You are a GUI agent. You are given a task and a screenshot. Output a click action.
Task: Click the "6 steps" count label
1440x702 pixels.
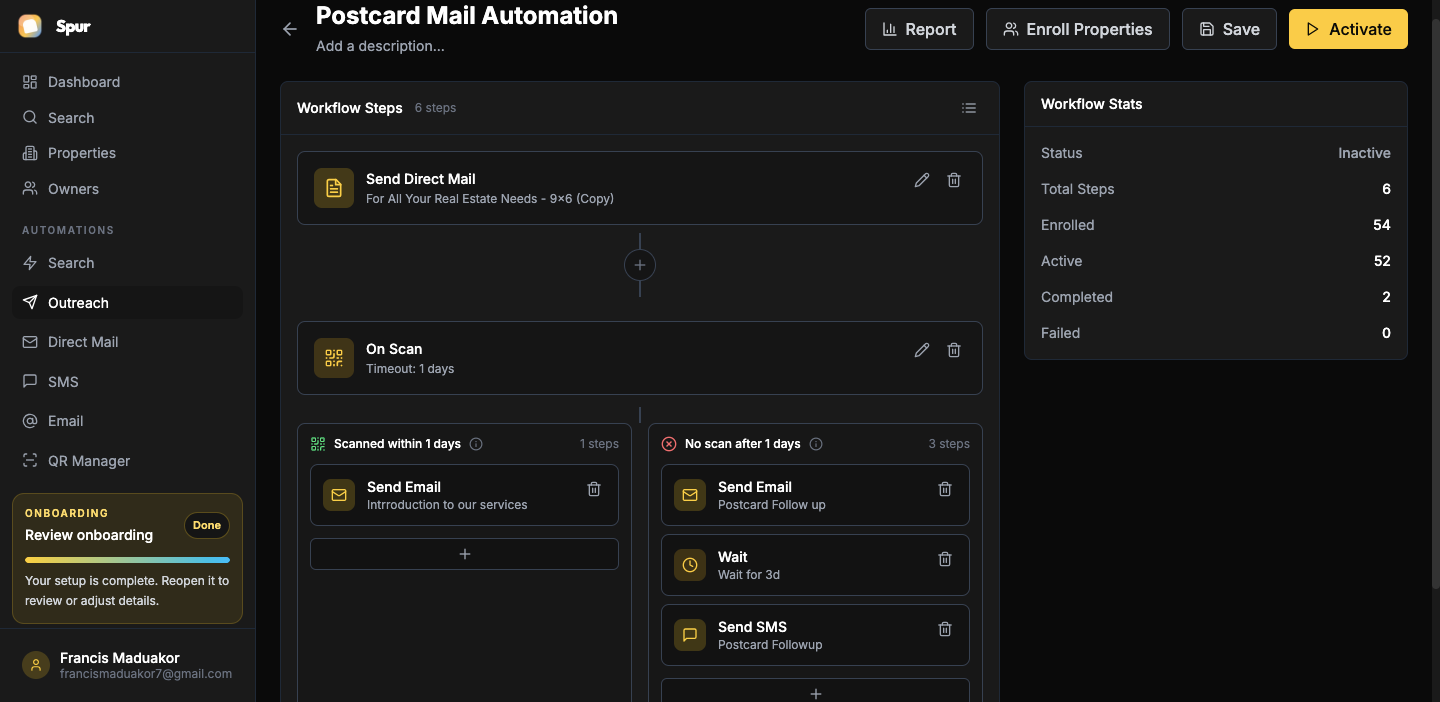(x=435, y=108)
